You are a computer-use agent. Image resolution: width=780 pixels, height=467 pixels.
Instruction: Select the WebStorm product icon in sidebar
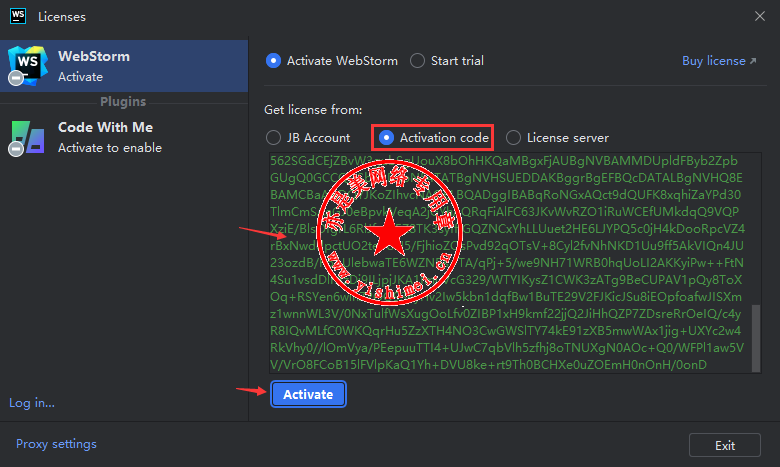(28, 66)
